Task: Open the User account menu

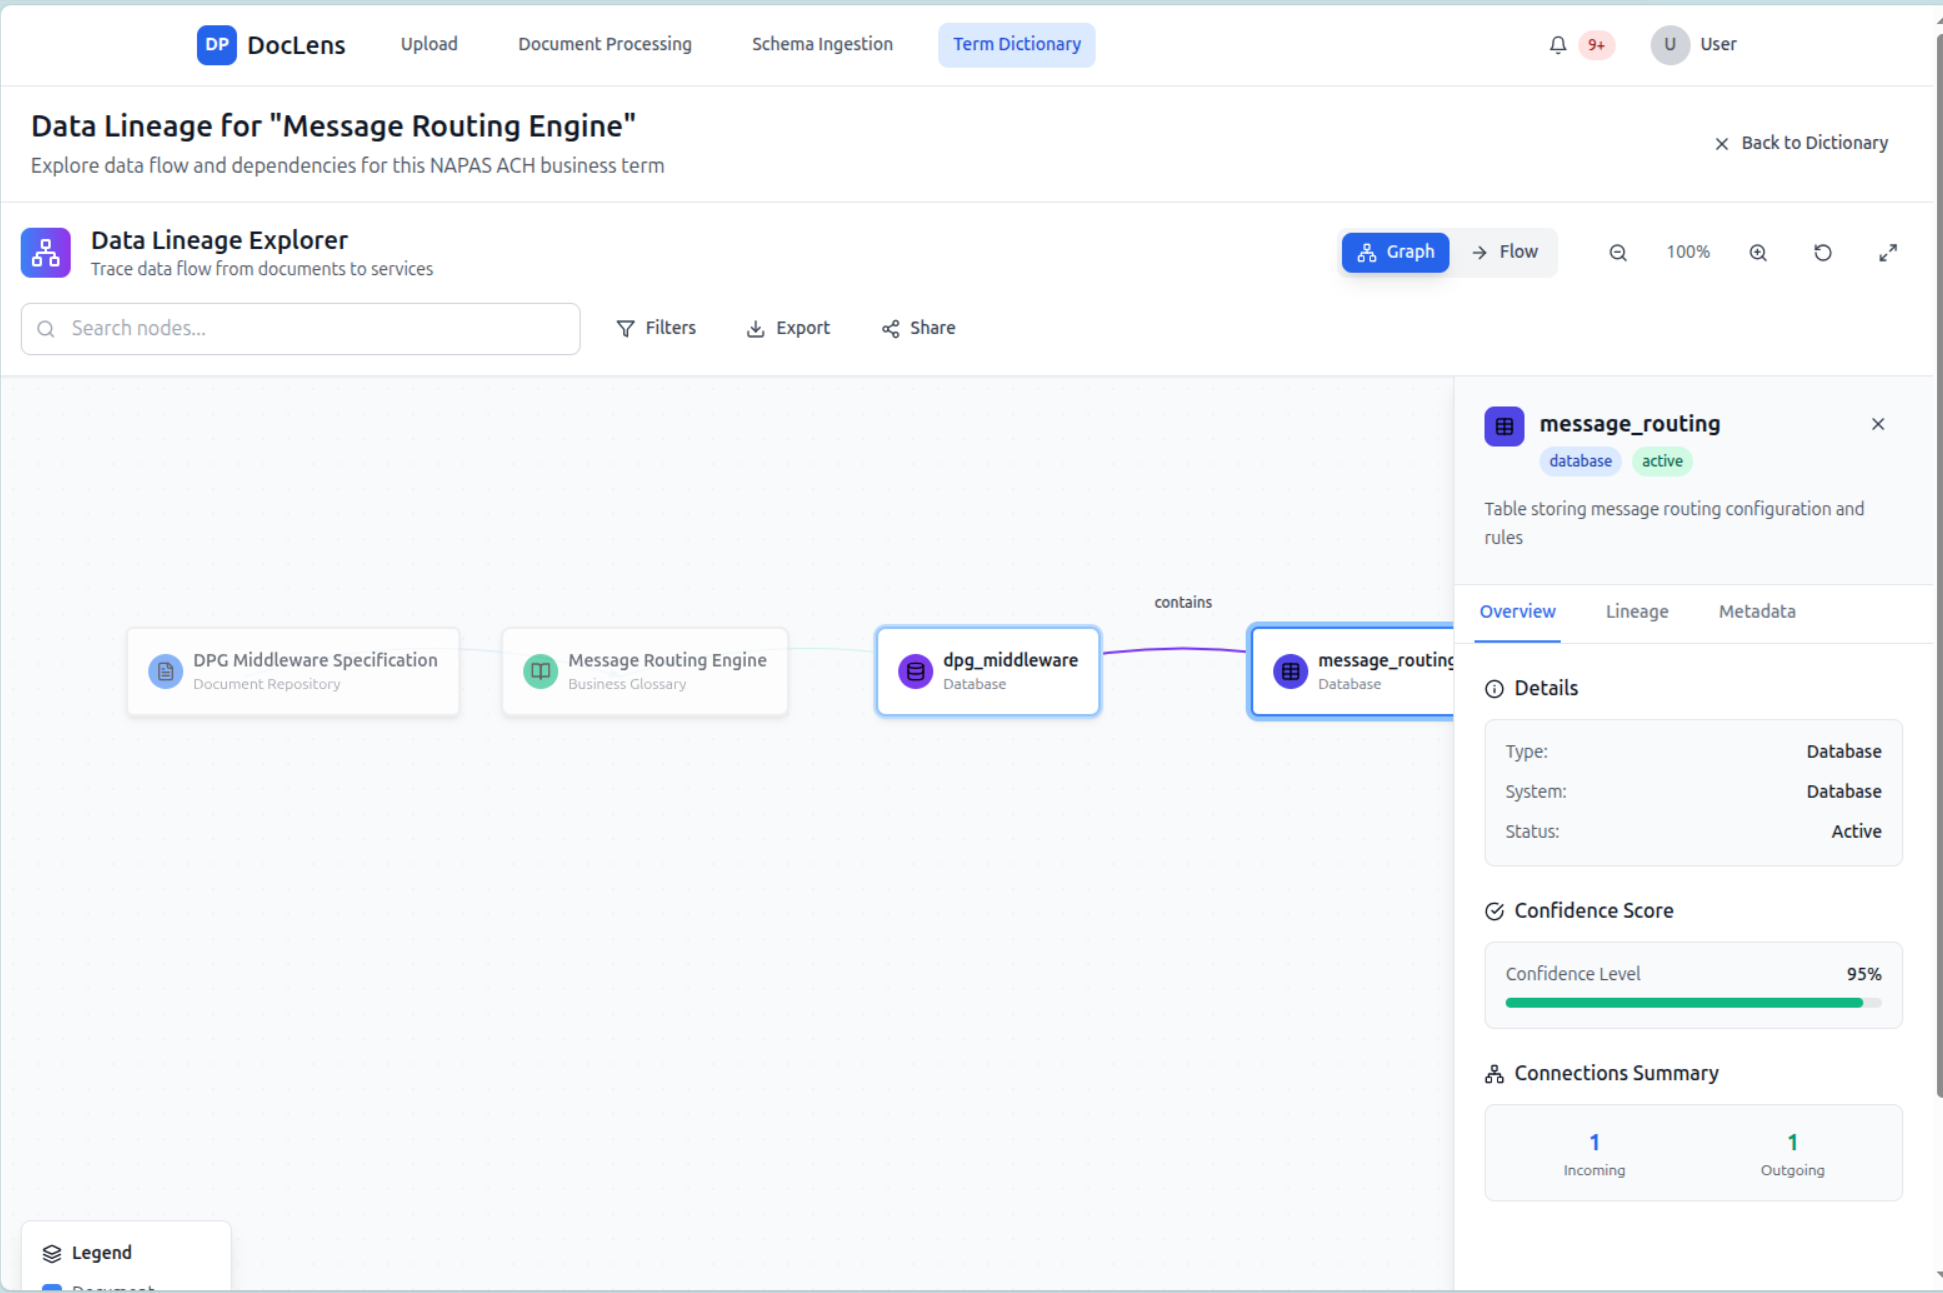Action: pos(1694,45)
